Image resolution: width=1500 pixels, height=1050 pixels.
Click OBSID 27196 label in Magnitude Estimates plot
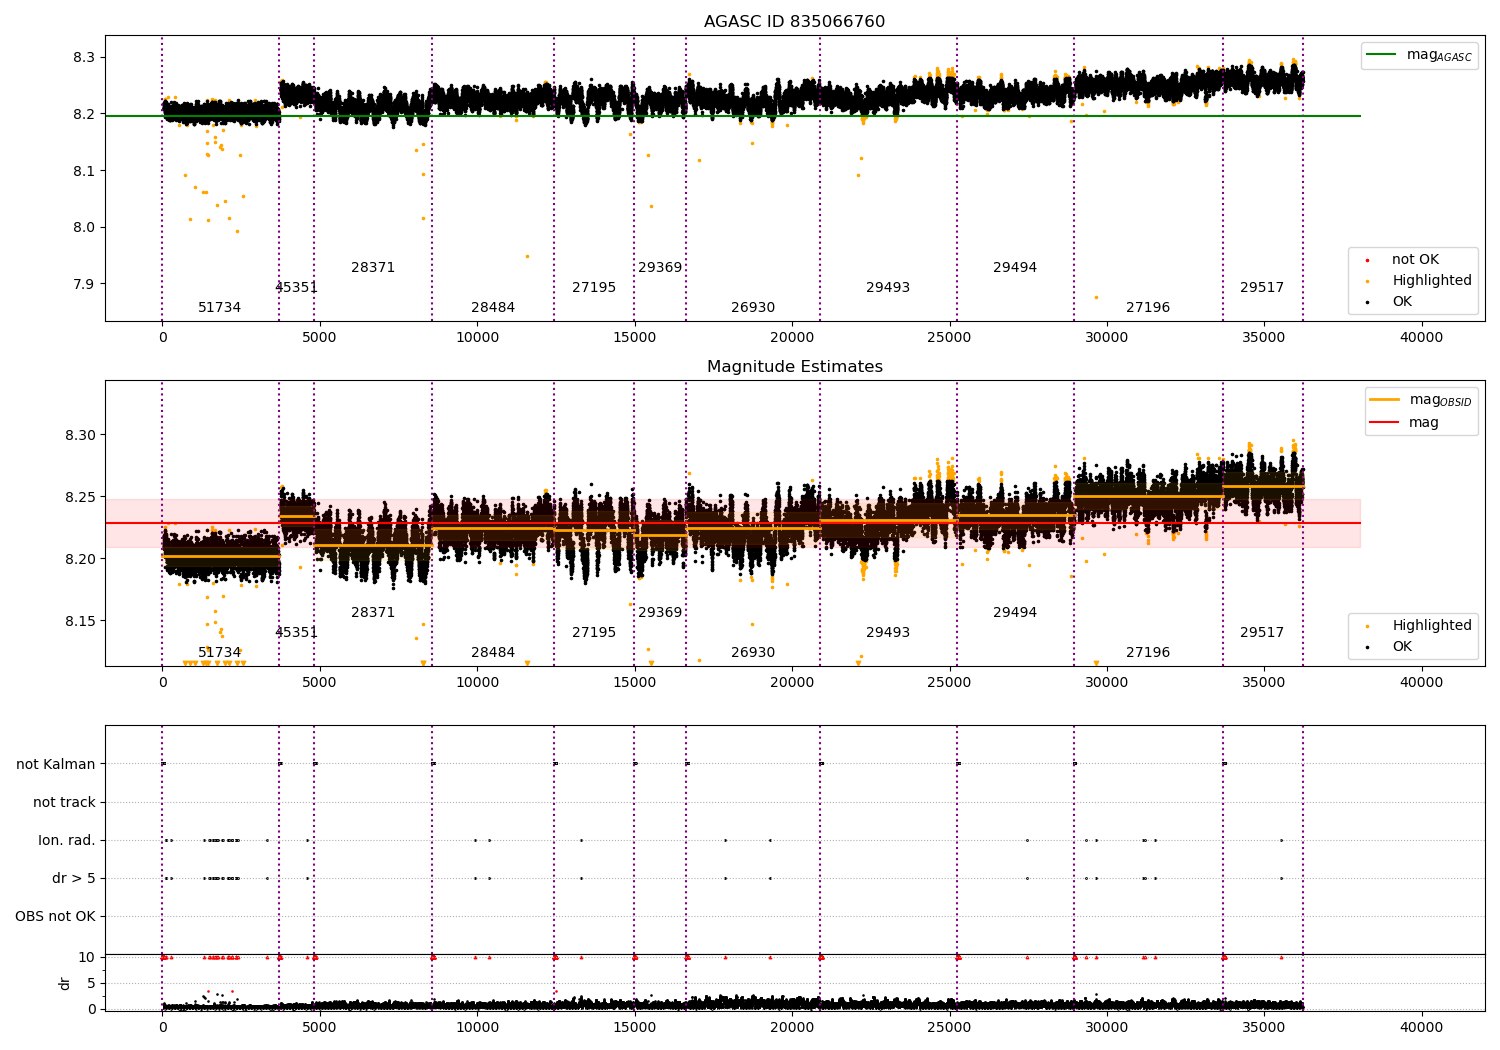click(x=1148, y=653)
